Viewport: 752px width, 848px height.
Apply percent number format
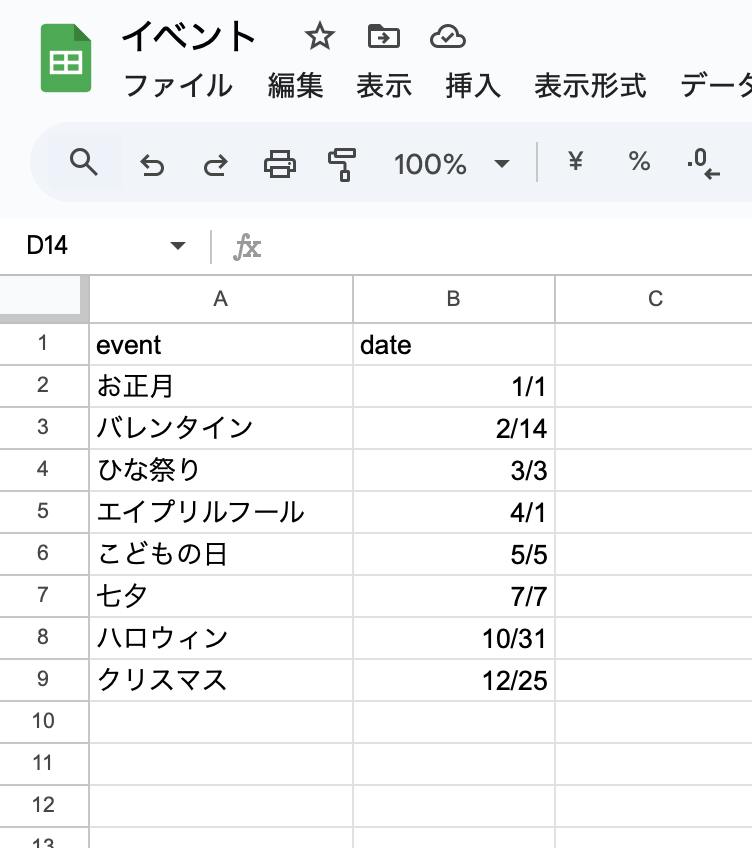pos(639,161)
